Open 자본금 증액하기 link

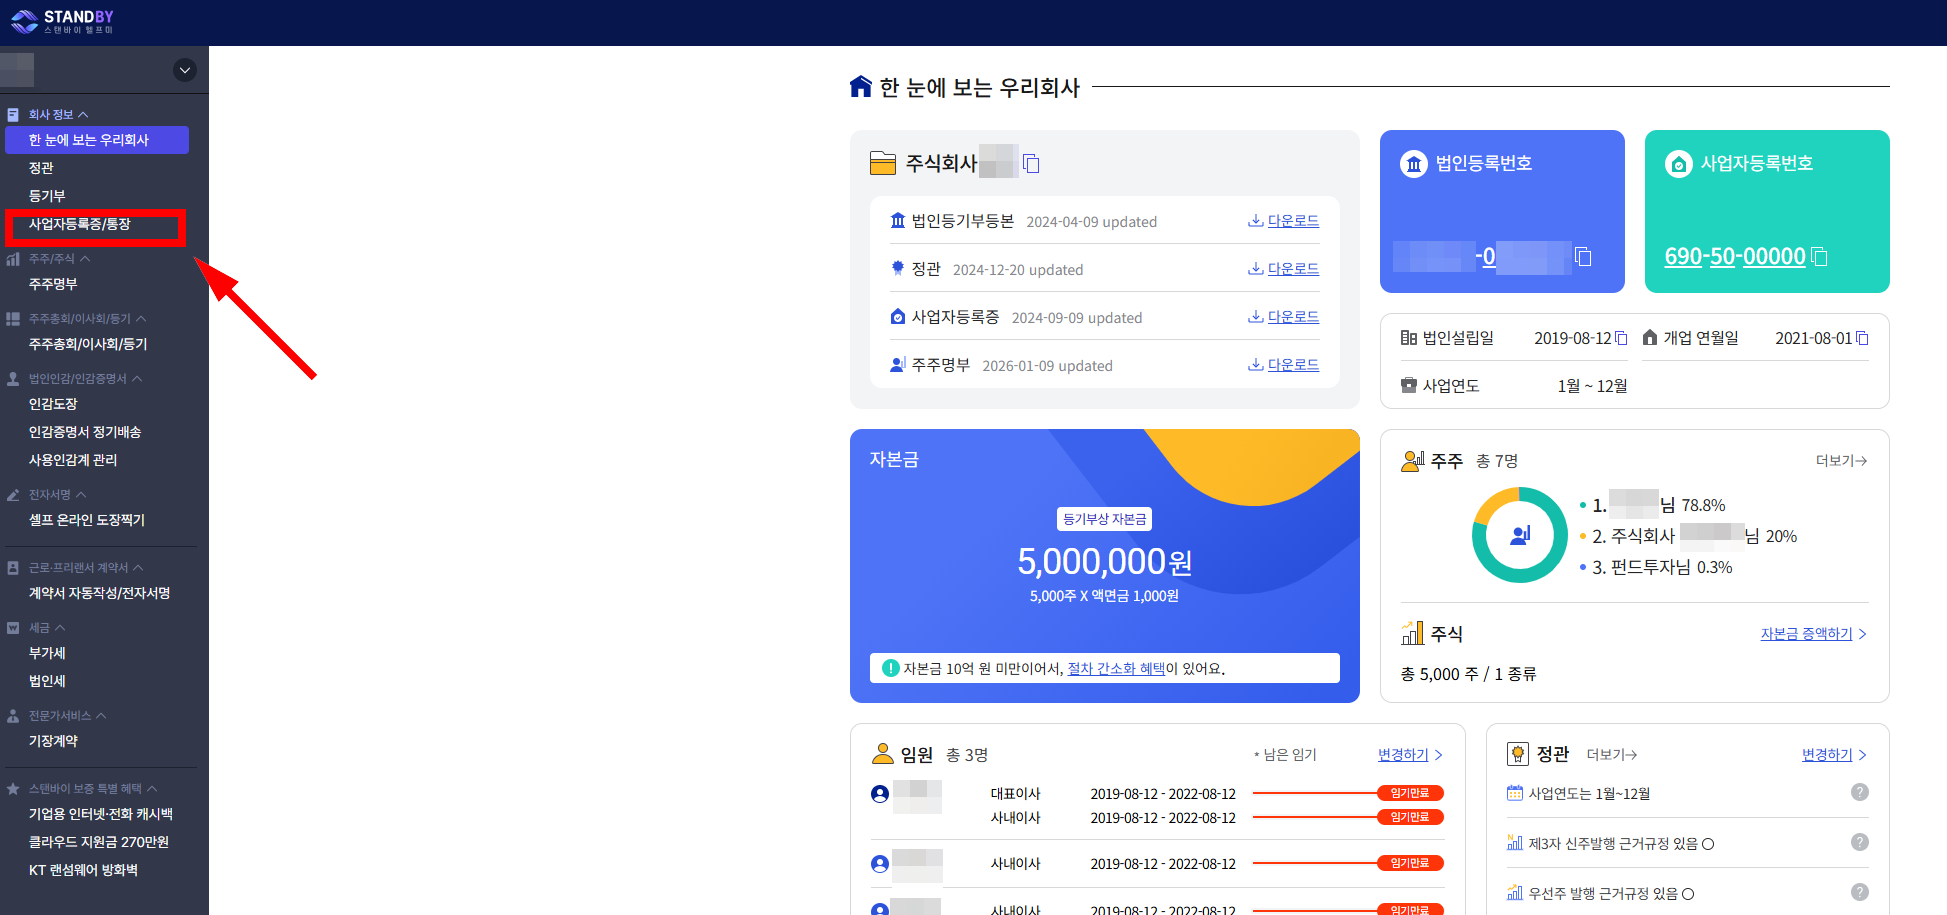coord(1806,633)
